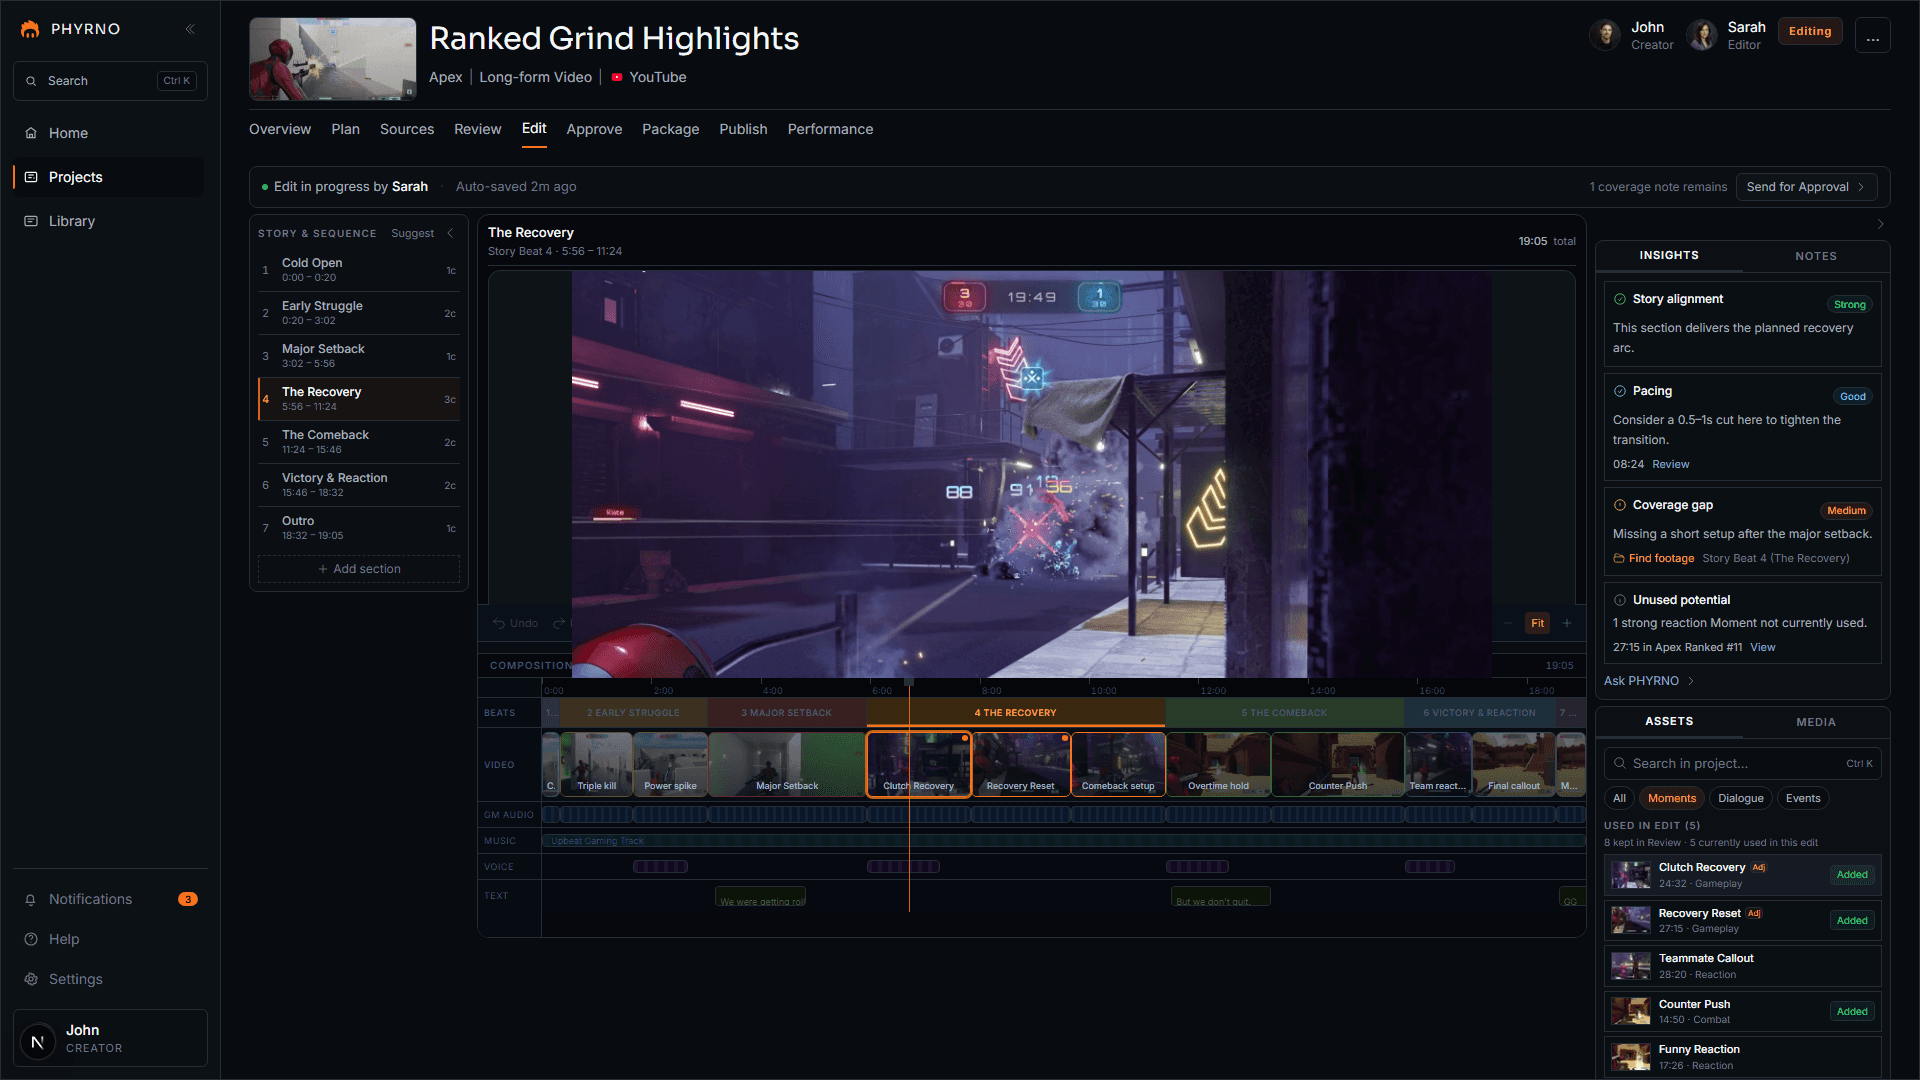Click the Review link under Pacing

click(1670, 464)
